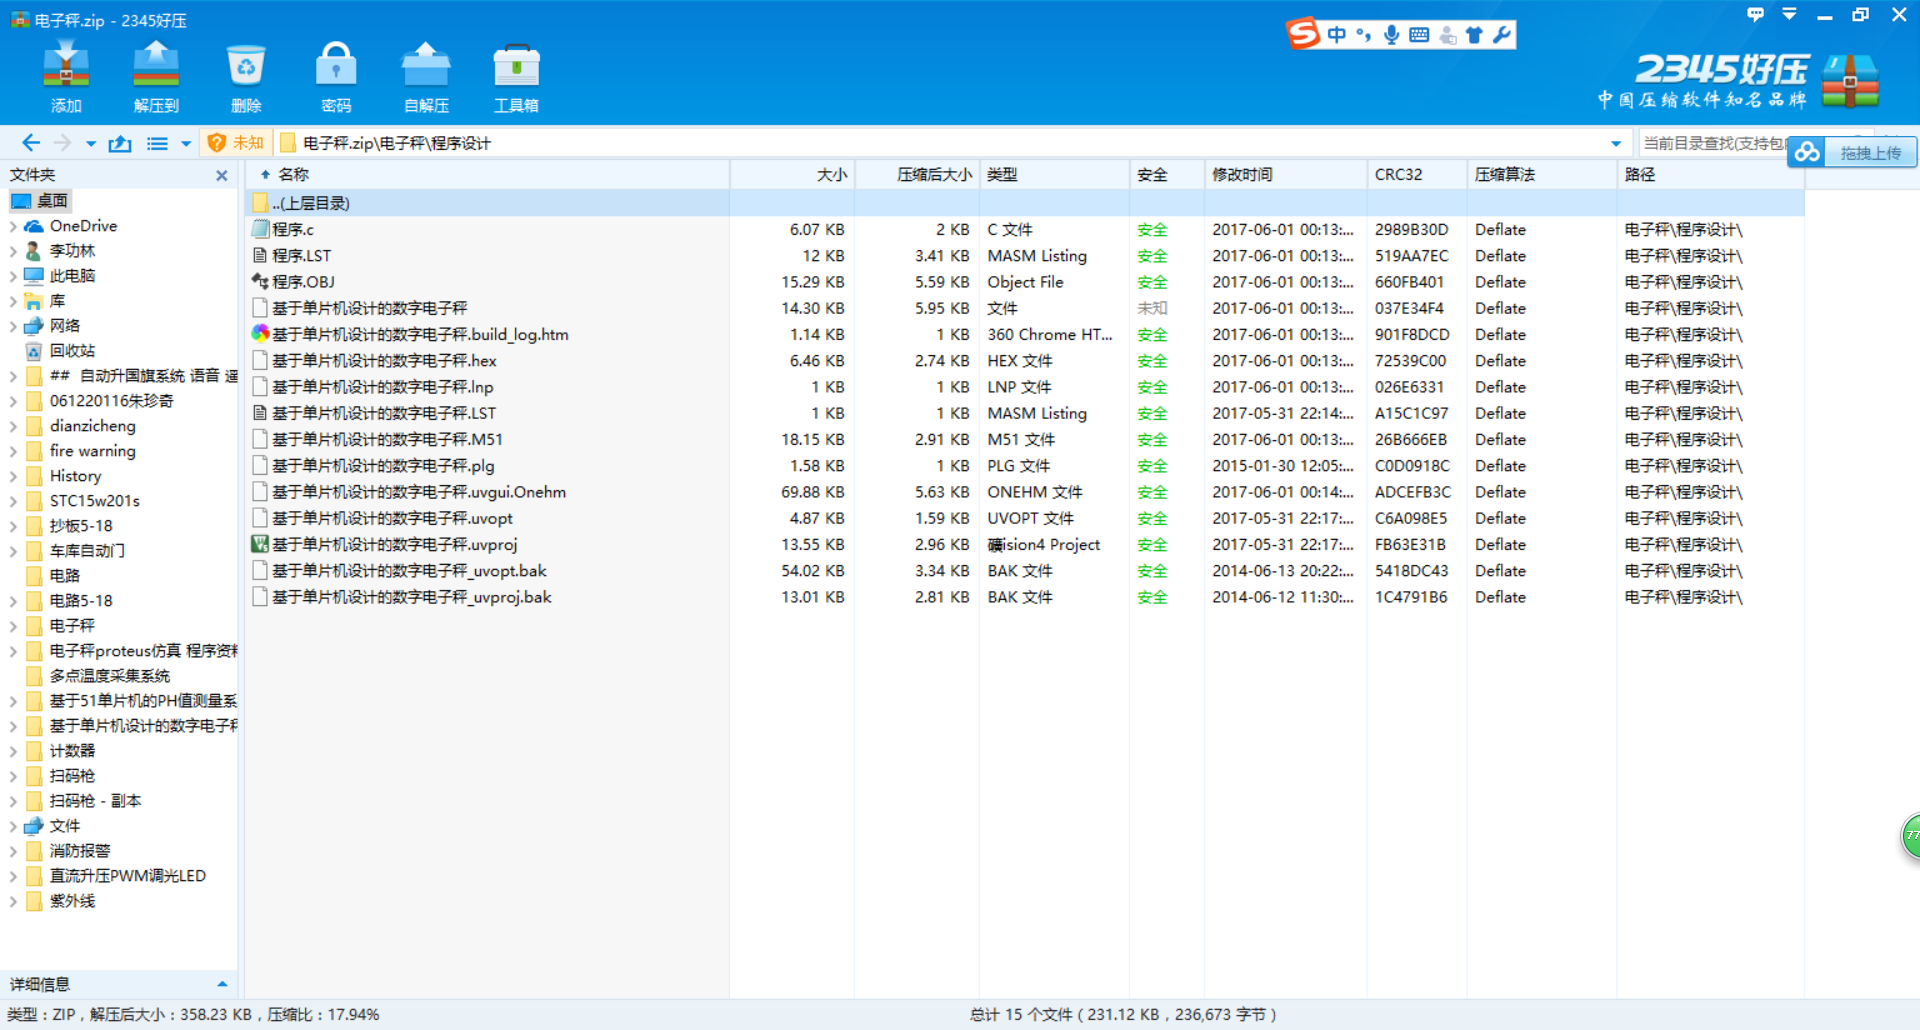1920x1030 pixels.
Task: Expand the 此电脑 tree node
Action: click(x=13, y=276)
